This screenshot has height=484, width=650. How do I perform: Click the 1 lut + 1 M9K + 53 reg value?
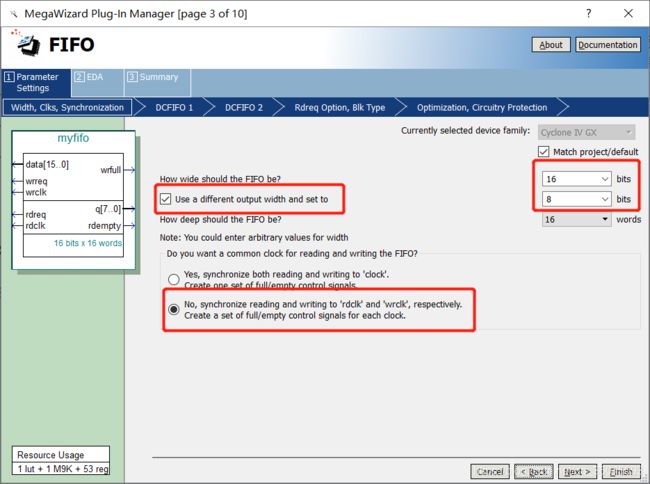pyautogui.click(x=63, y=469)
